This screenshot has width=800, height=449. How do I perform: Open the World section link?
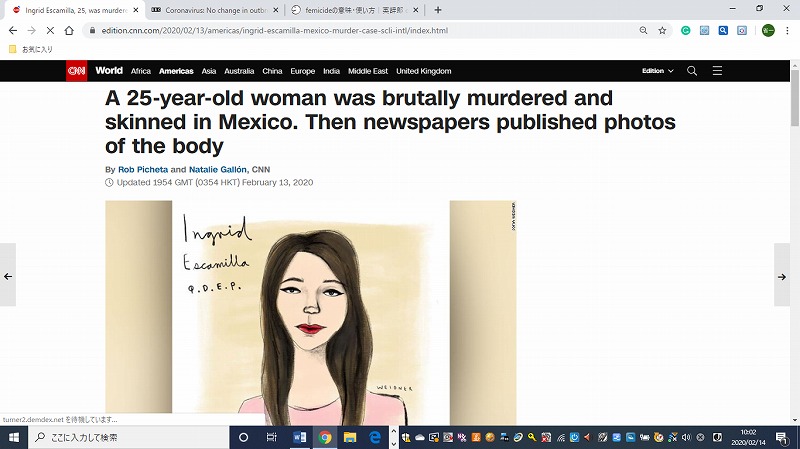click(109, 70)
